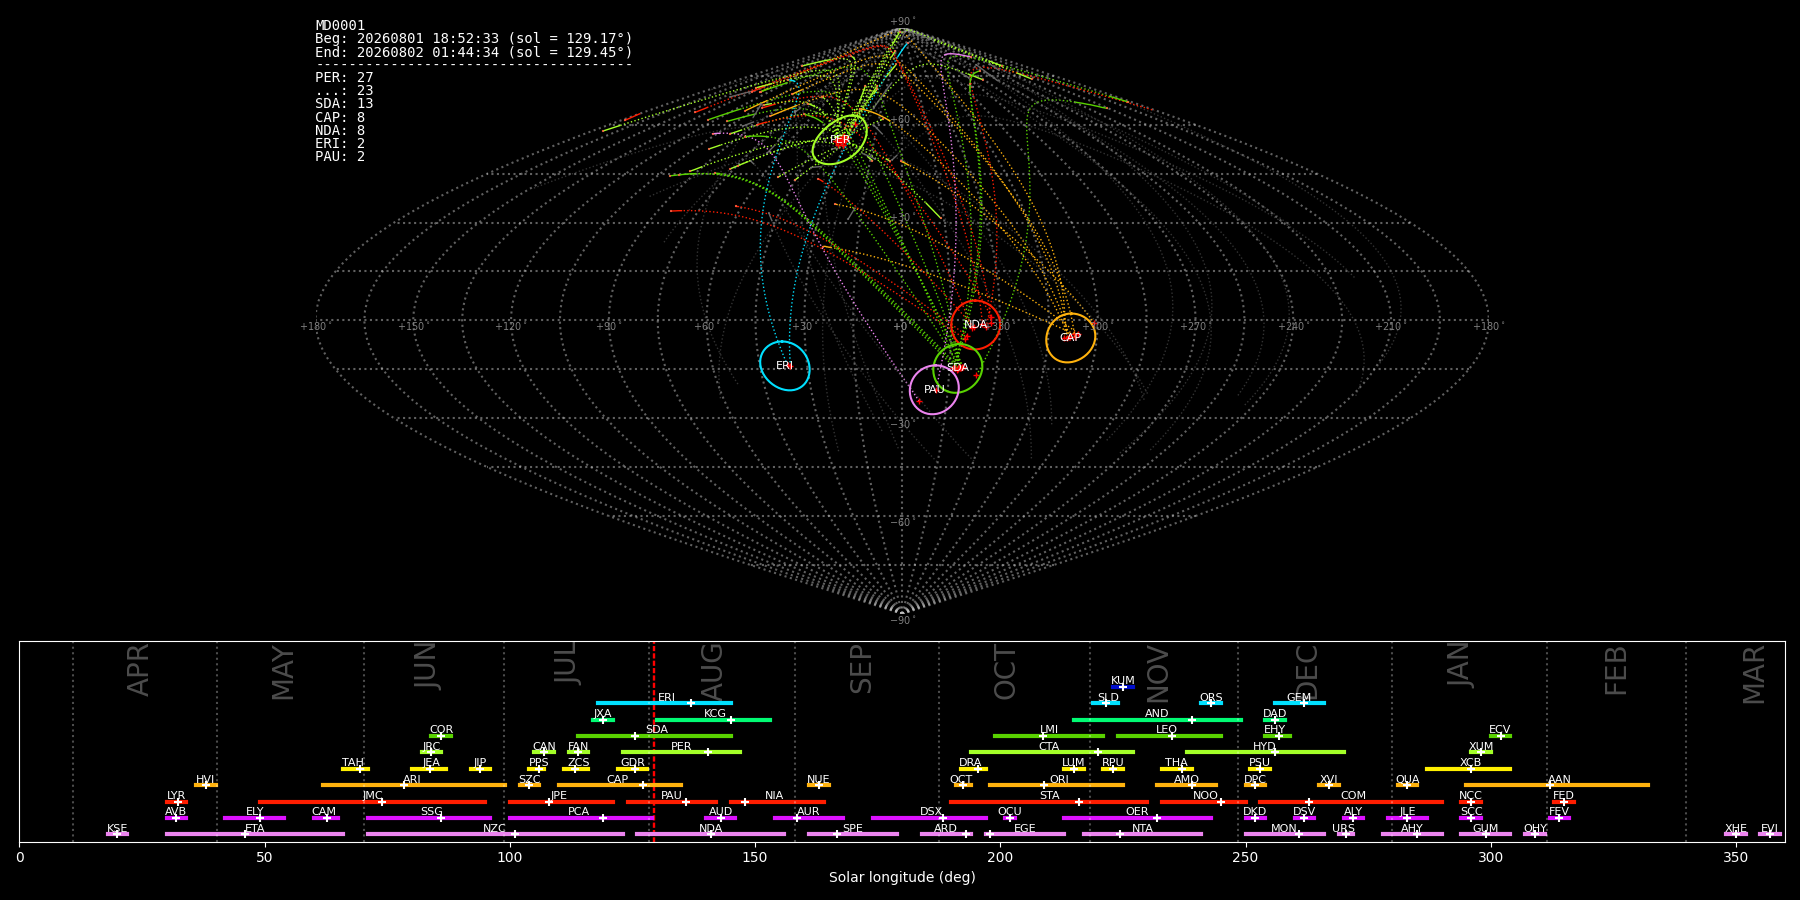Select the 'ERI: 2' legend count
1800x900 pixels.
340,144
